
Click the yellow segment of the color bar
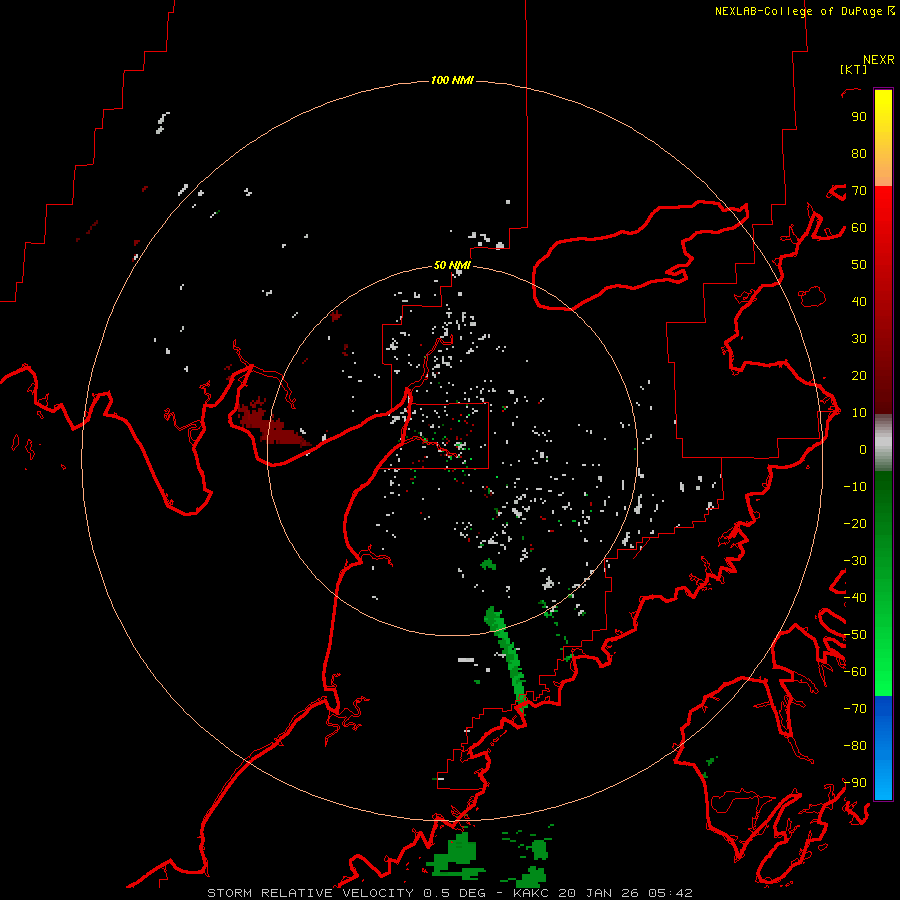tap(883, 138)
